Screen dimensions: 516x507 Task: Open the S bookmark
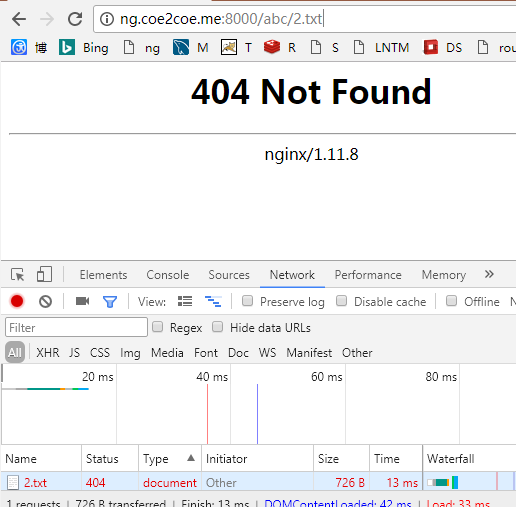tap(324, 48)
